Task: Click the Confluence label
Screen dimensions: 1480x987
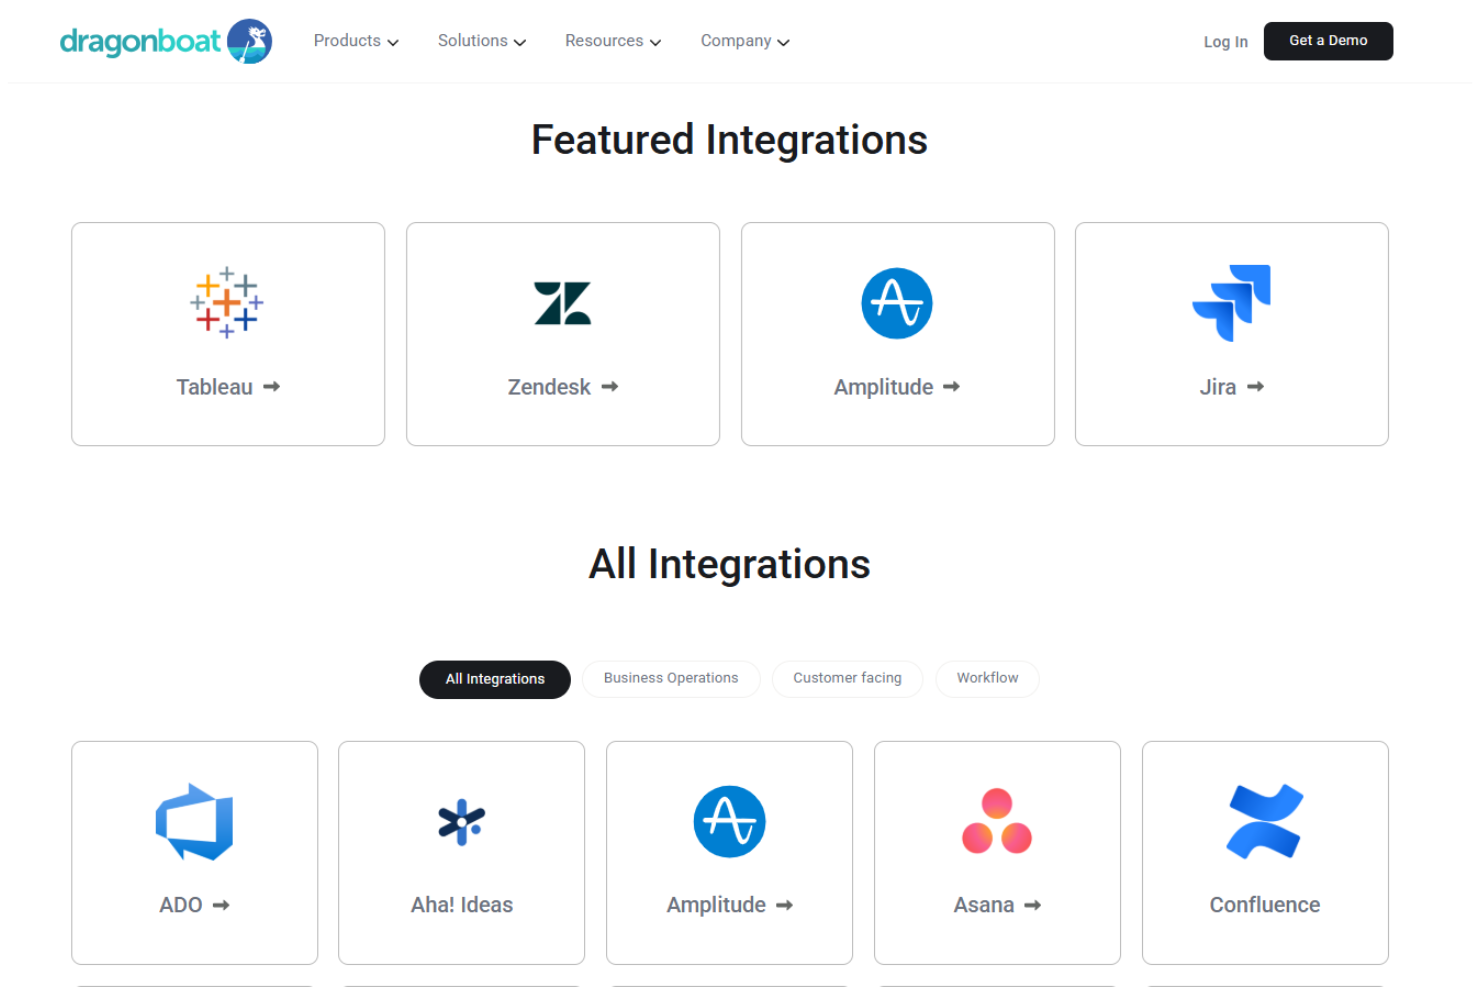Action: click(1265, 905)
